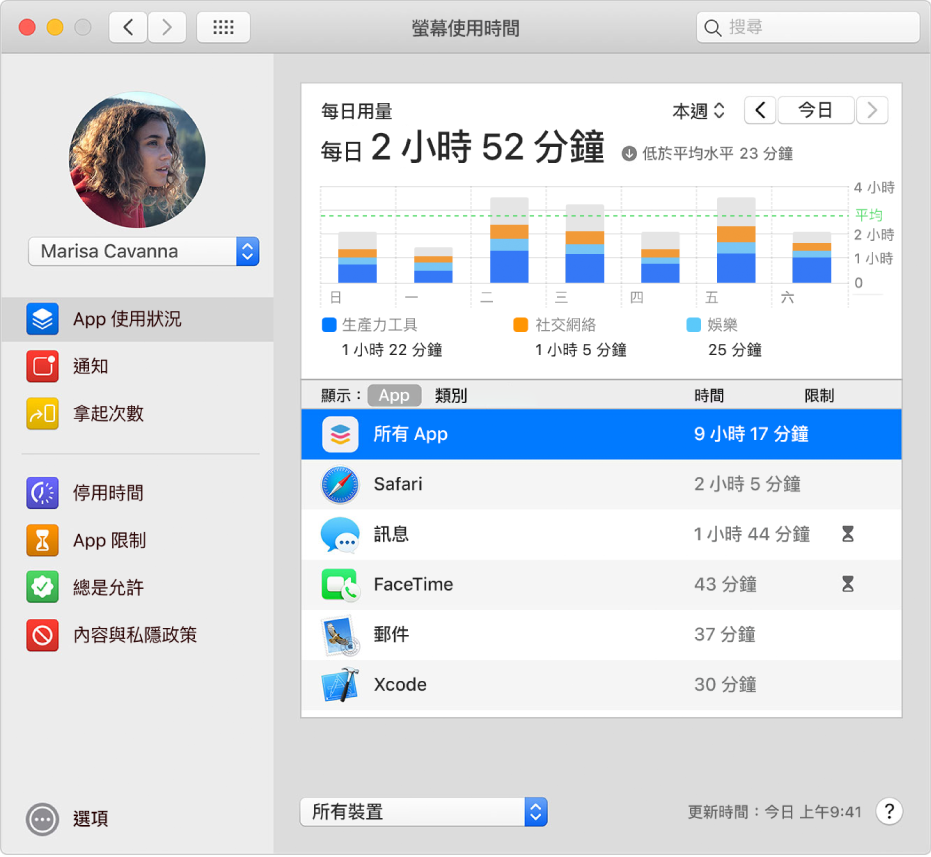Select the 郵件 row in the usage list
The width and height of the screenshot is (931, 857).
click(400, 635)
